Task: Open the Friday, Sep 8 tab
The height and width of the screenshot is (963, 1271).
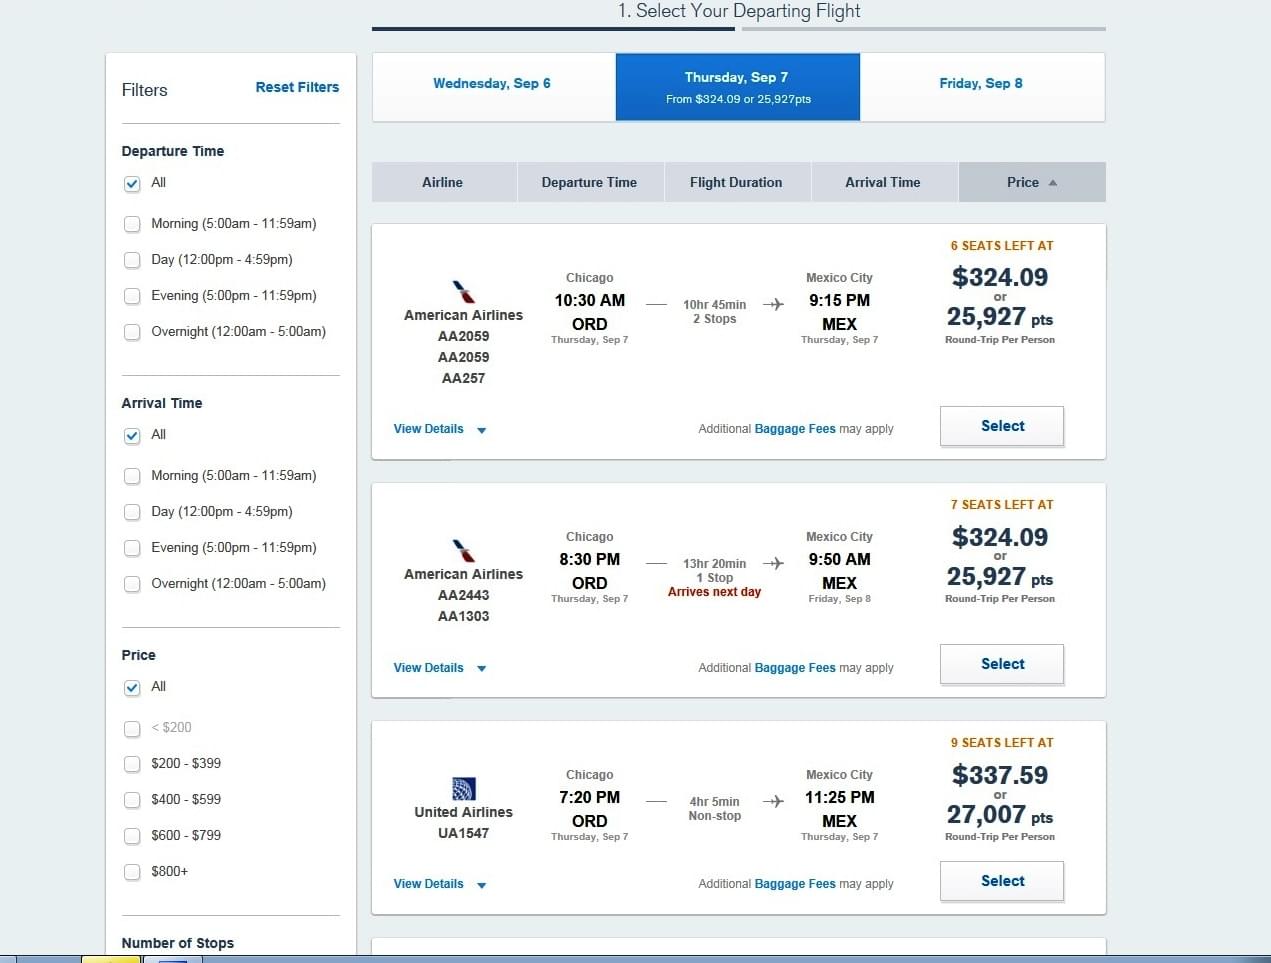Action: (982, 86)
